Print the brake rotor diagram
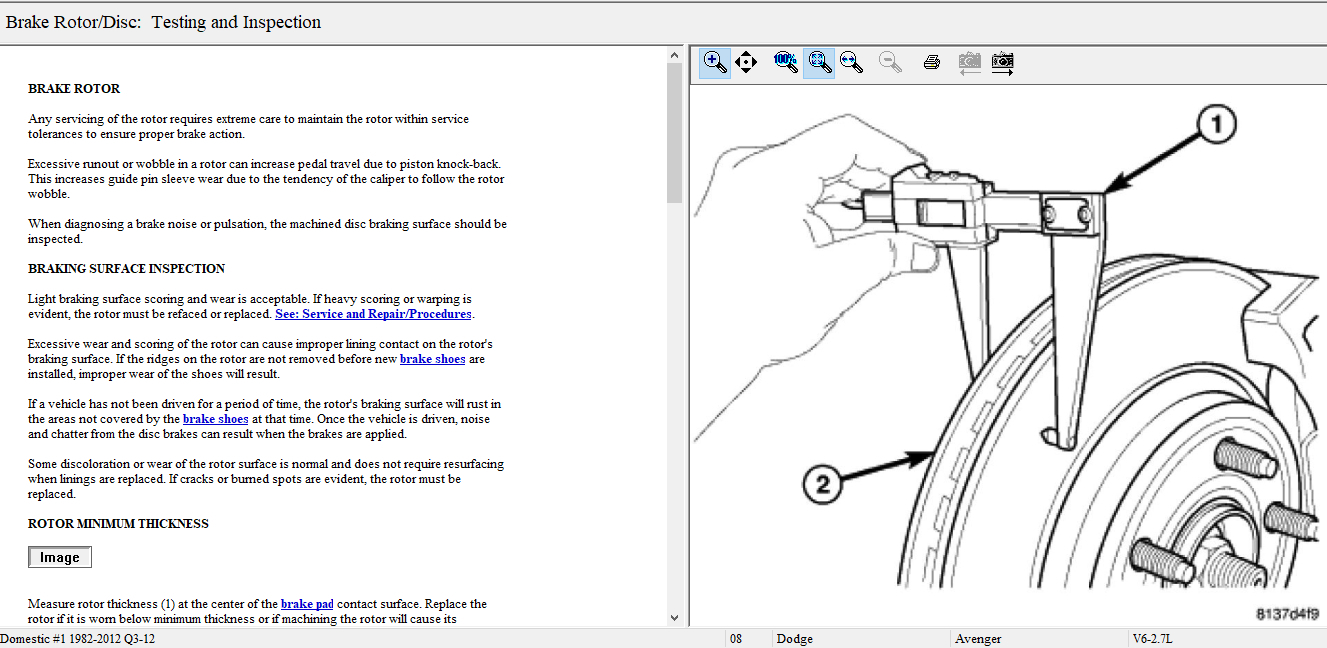 tap(932, 62)
